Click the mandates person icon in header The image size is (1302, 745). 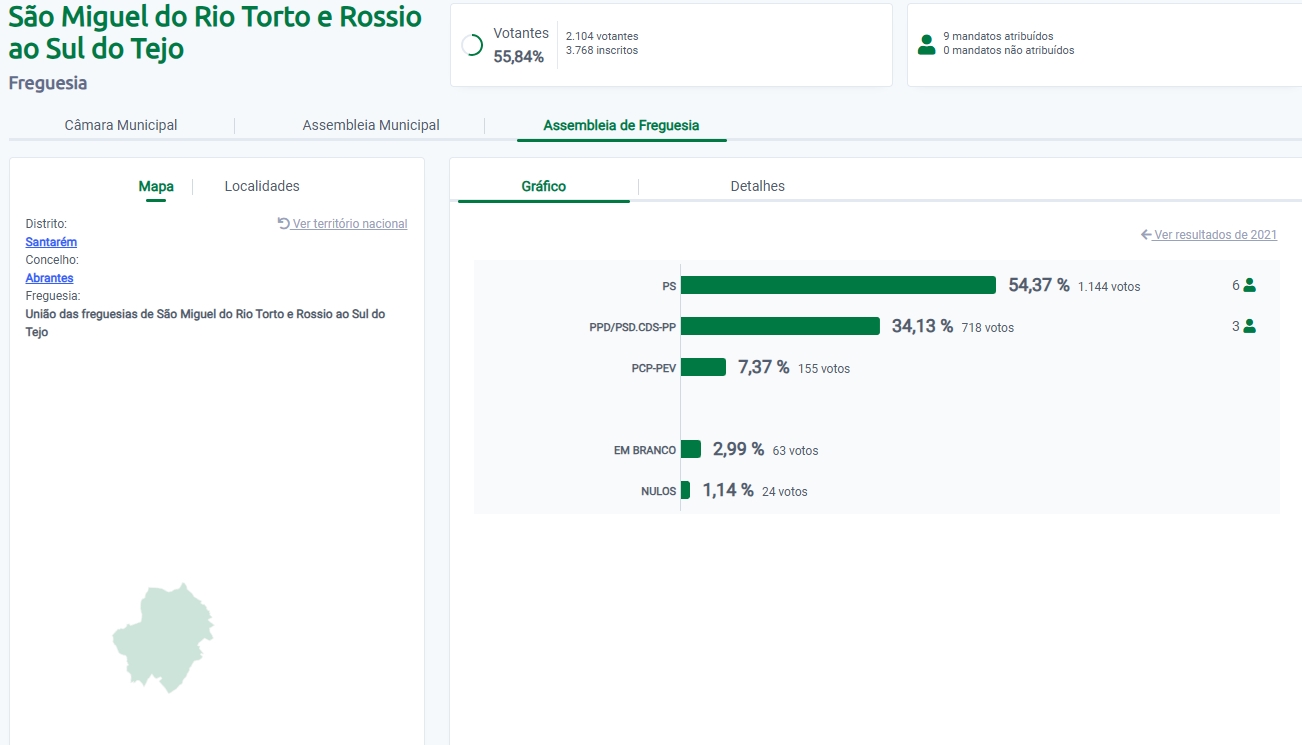point(926,44)
